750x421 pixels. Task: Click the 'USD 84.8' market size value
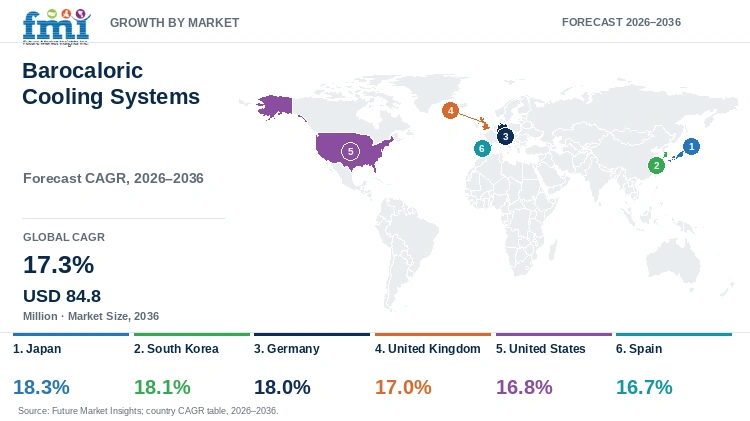(62, 296)
